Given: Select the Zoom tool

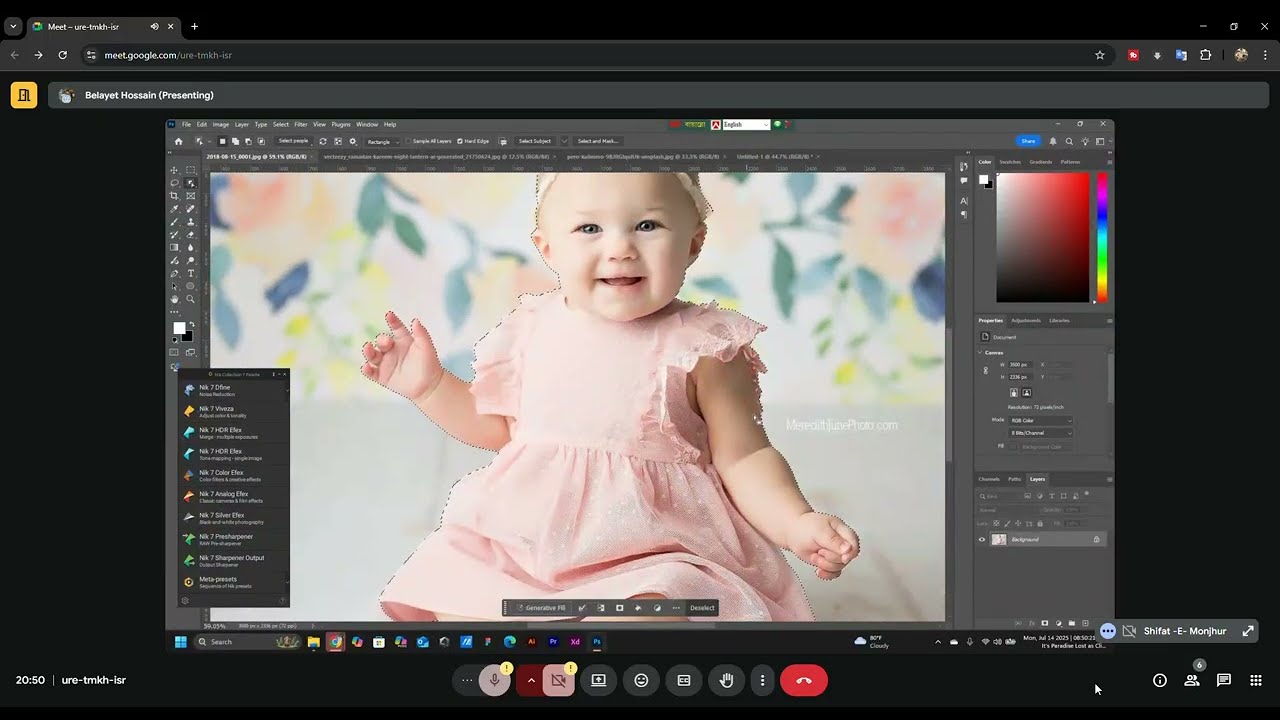Looking at the screenshot, I should pos(190,299).
